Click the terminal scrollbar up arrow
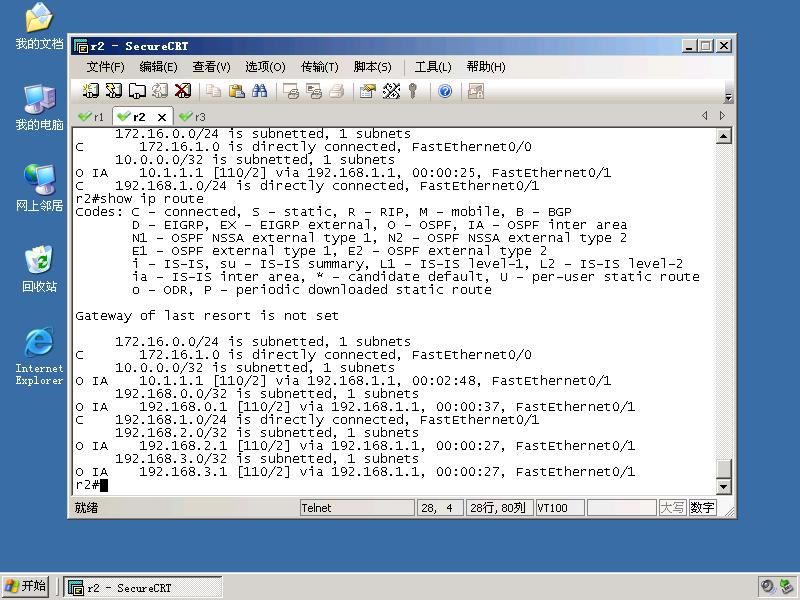Screen dimensions: 800x600 click(723, 136)
